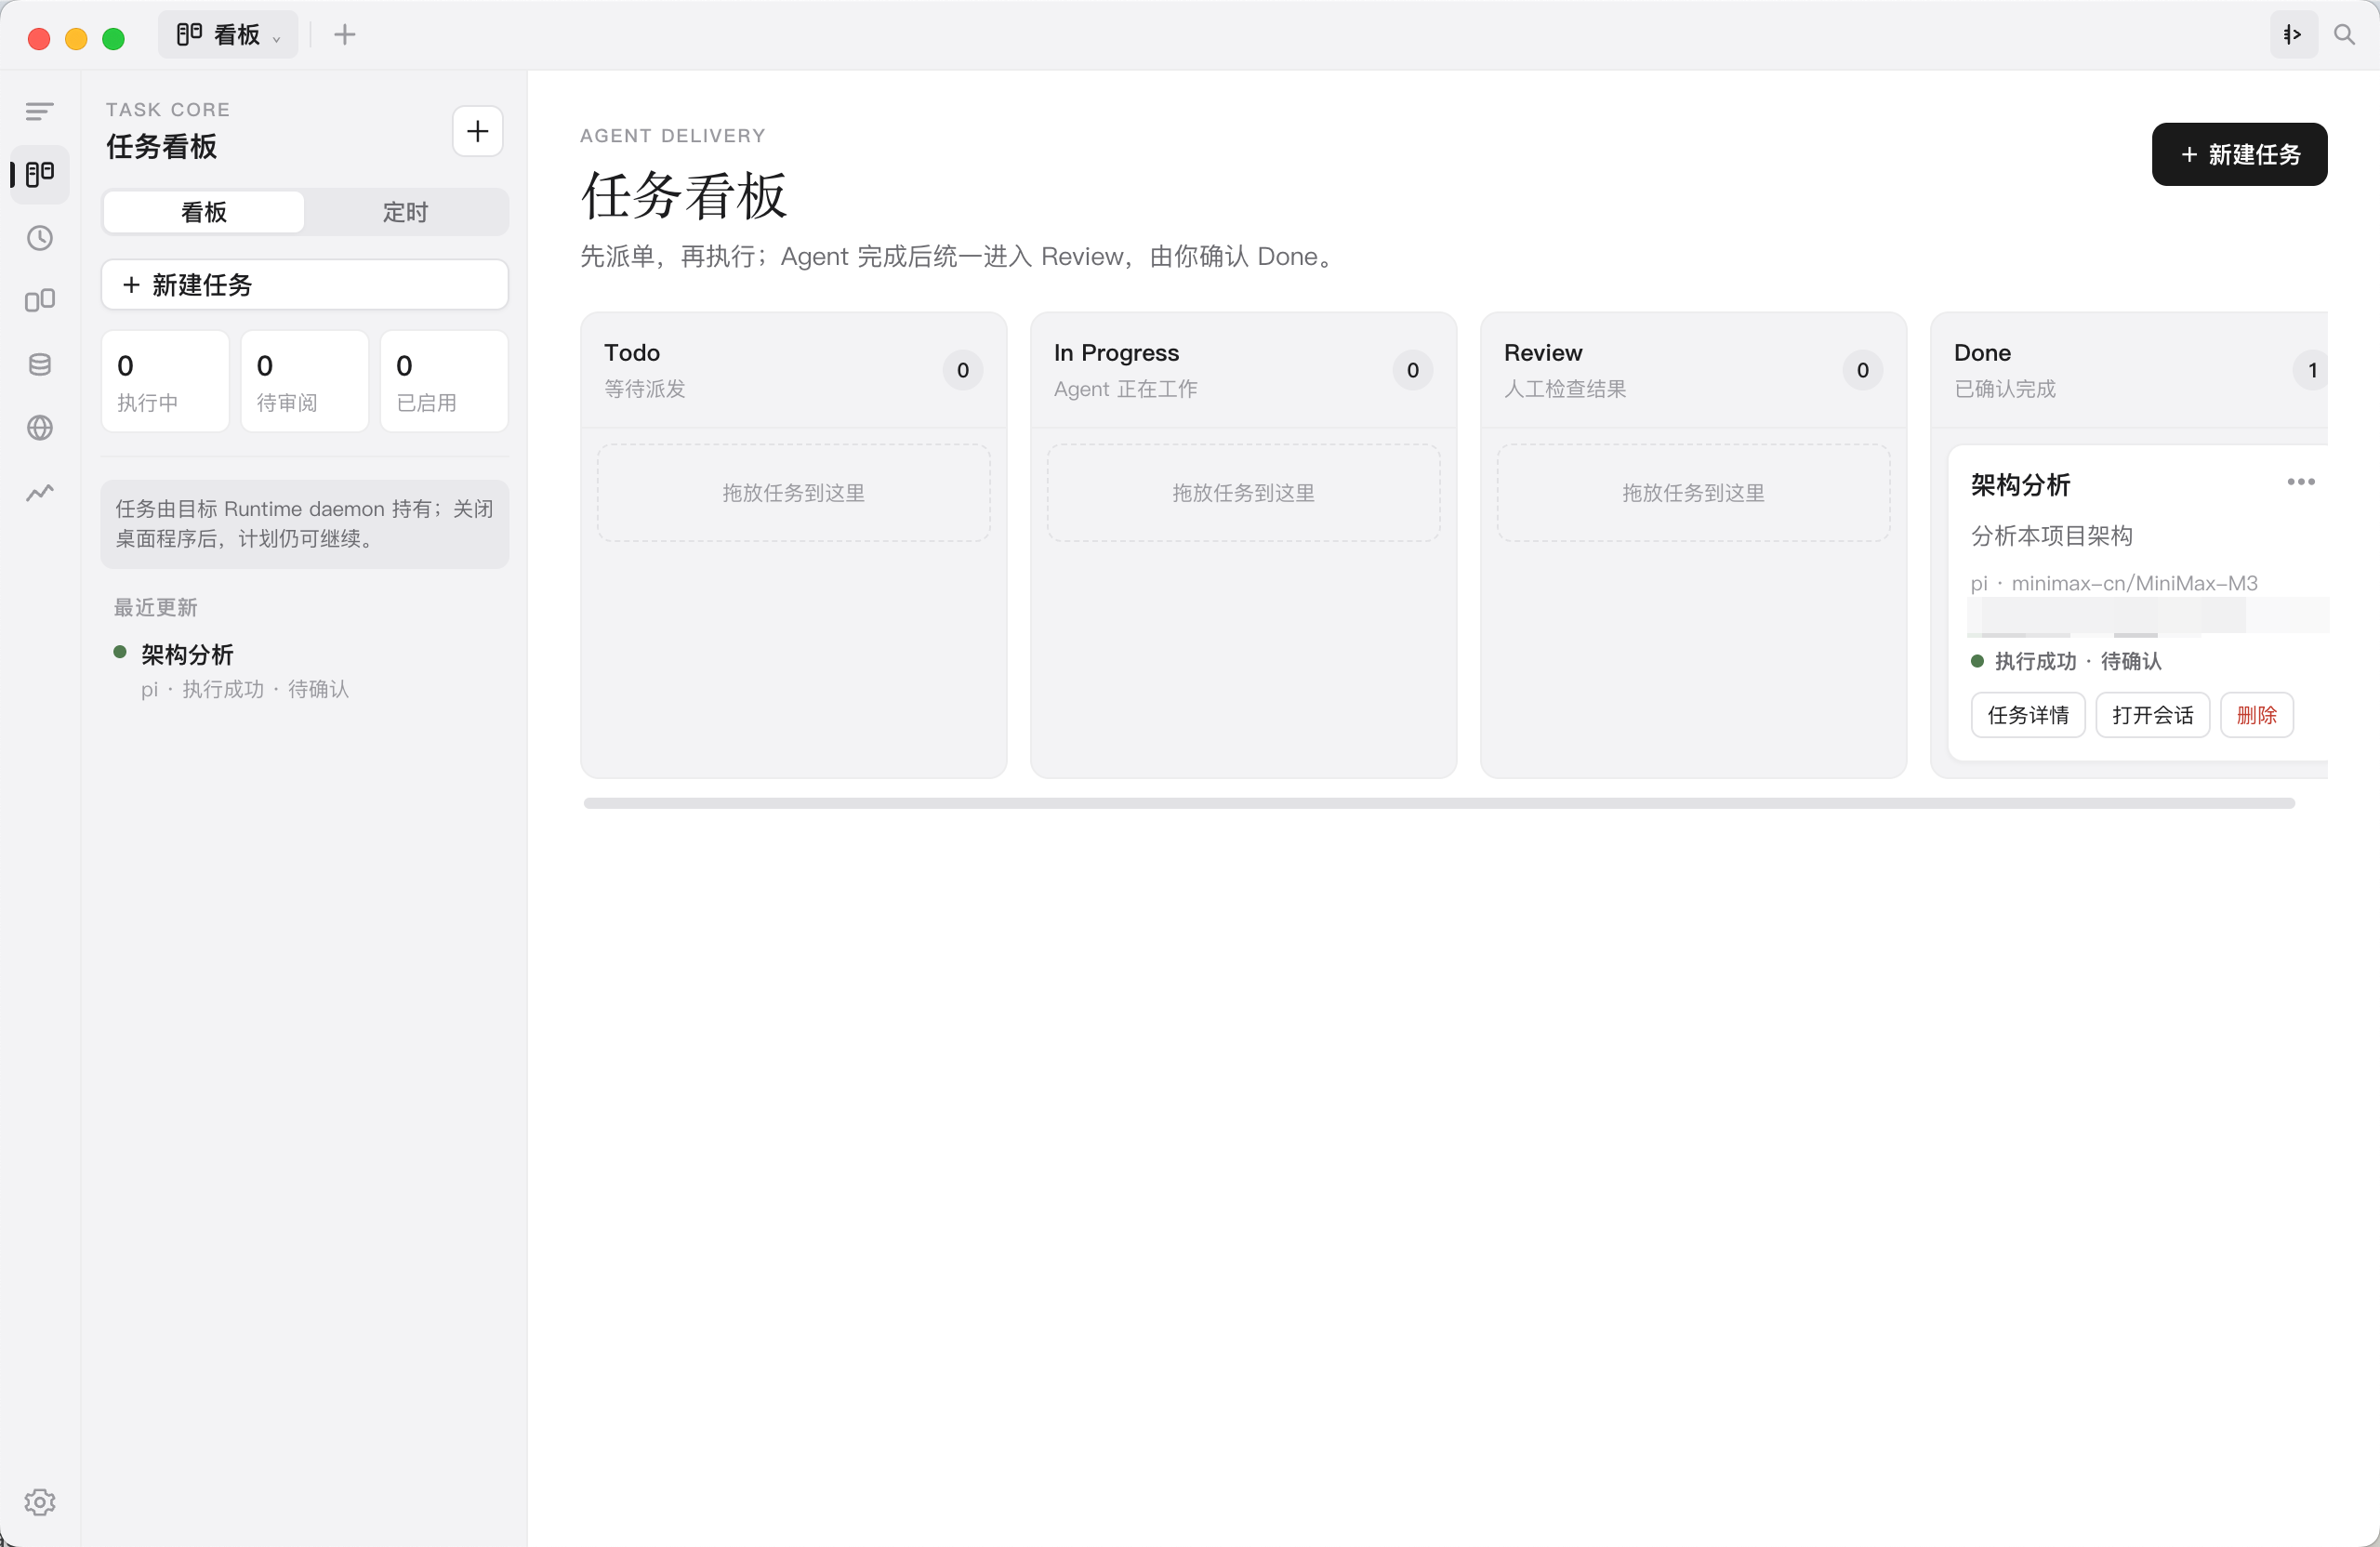Open the kanban board sidebar icon
The image size is (2380, 1547).
(x=39, y=174)
